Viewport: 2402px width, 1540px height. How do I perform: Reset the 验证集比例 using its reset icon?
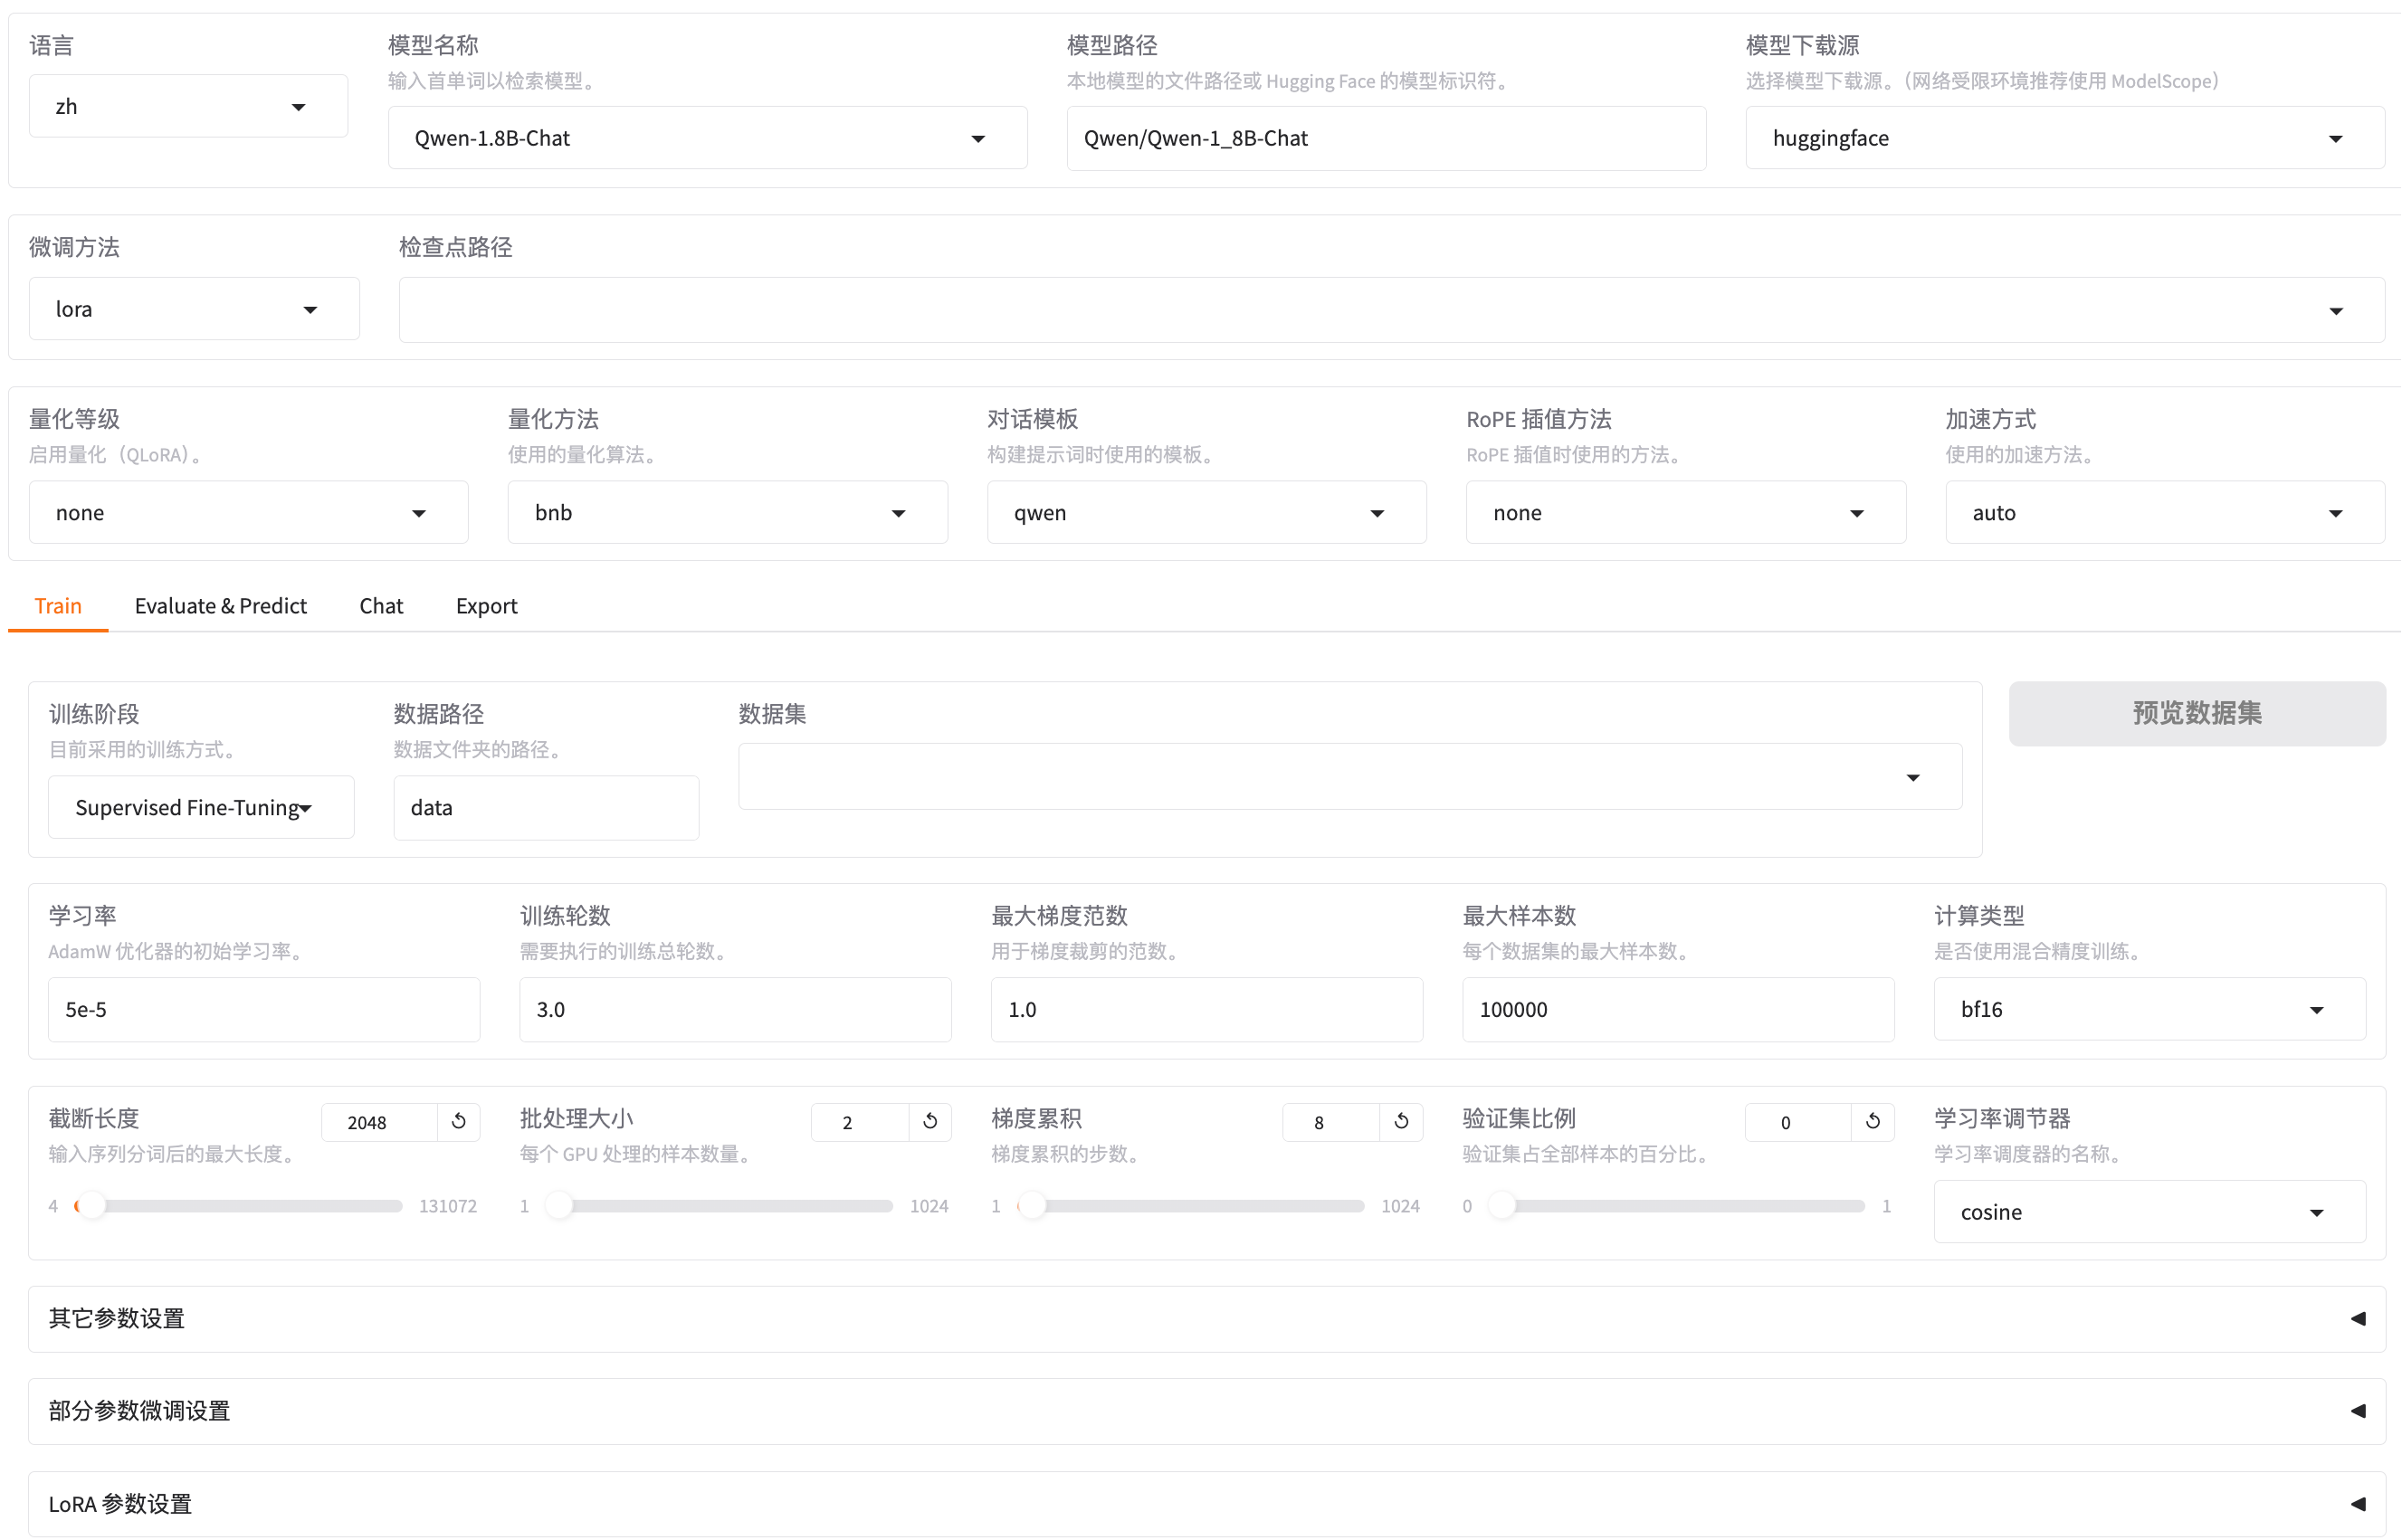coord(1873,1121)
